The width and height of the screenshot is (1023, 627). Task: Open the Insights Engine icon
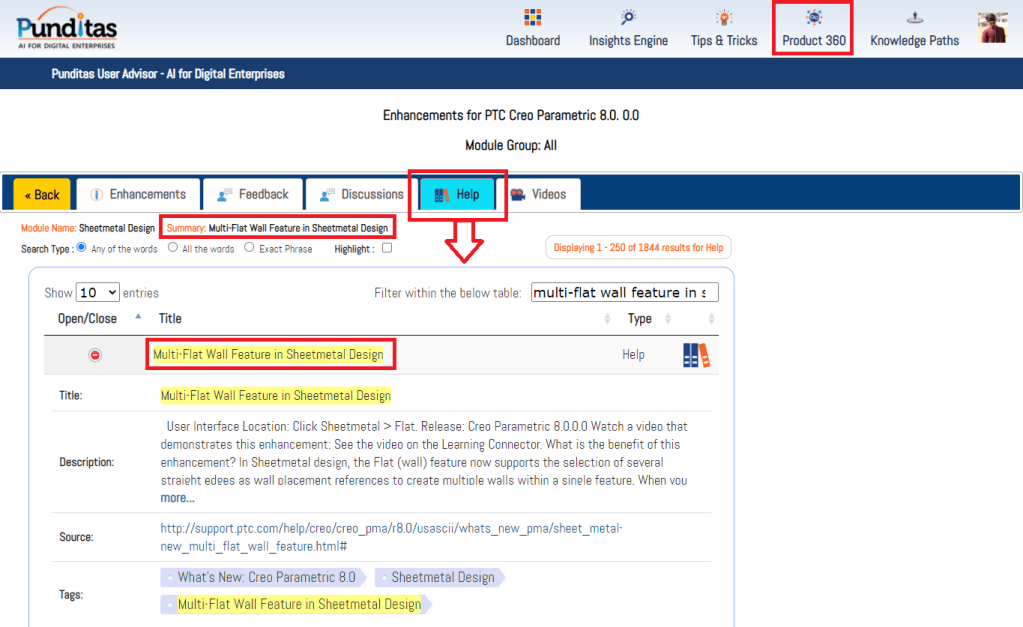628,18
